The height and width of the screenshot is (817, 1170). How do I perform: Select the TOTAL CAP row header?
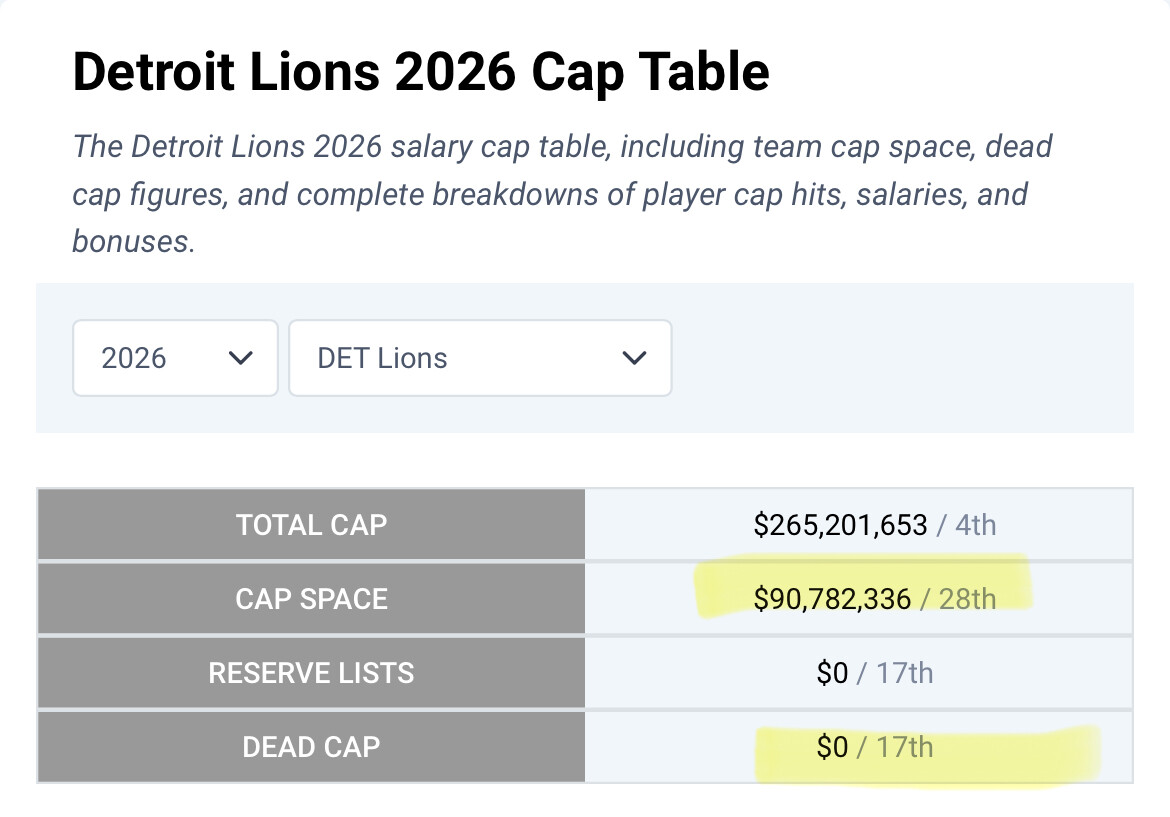(x=311, y=525)
